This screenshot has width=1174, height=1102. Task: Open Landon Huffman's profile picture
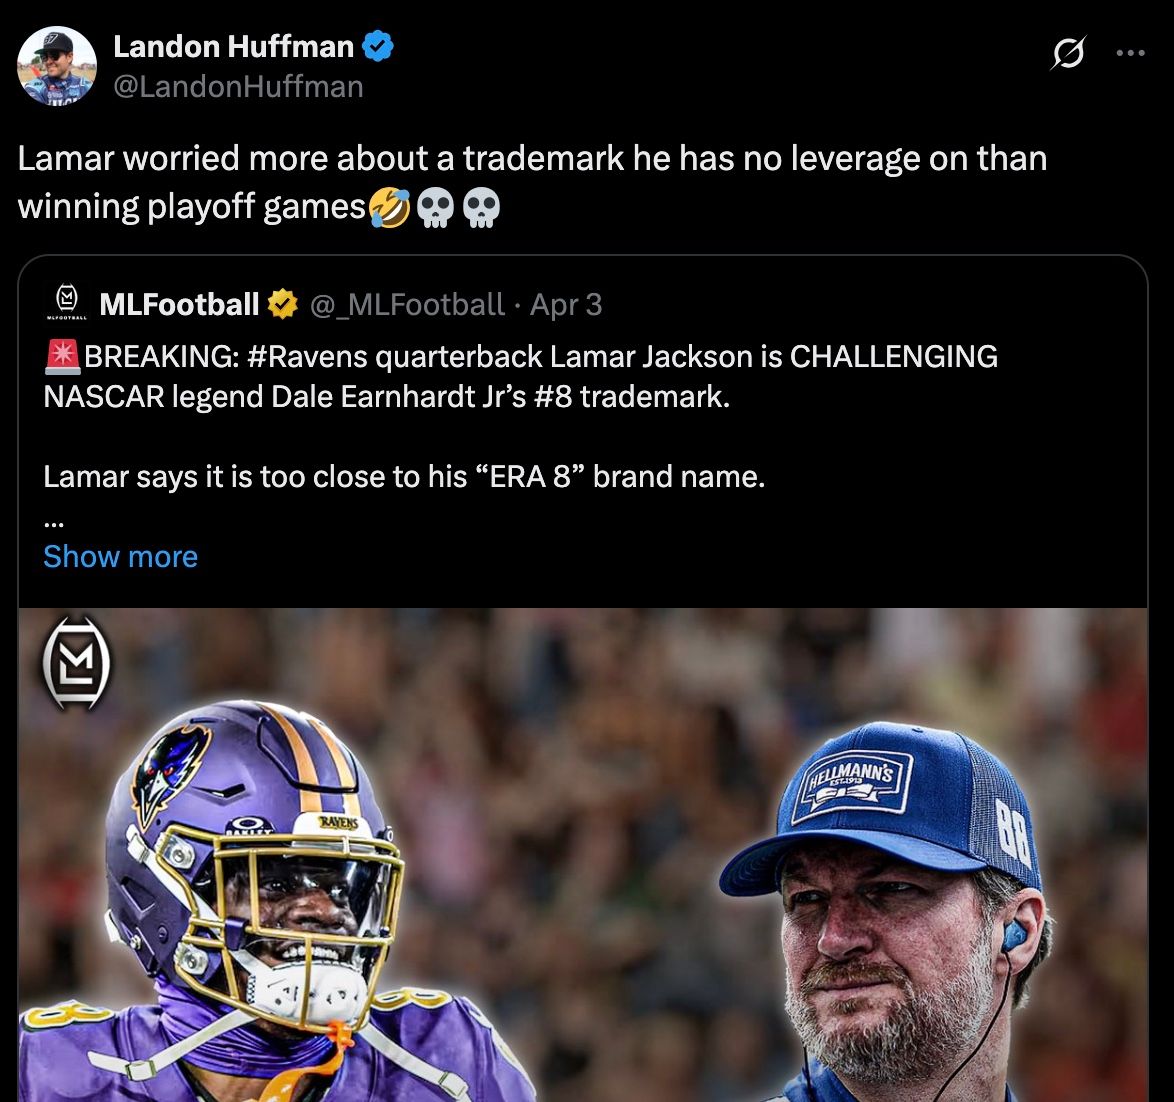57,65
